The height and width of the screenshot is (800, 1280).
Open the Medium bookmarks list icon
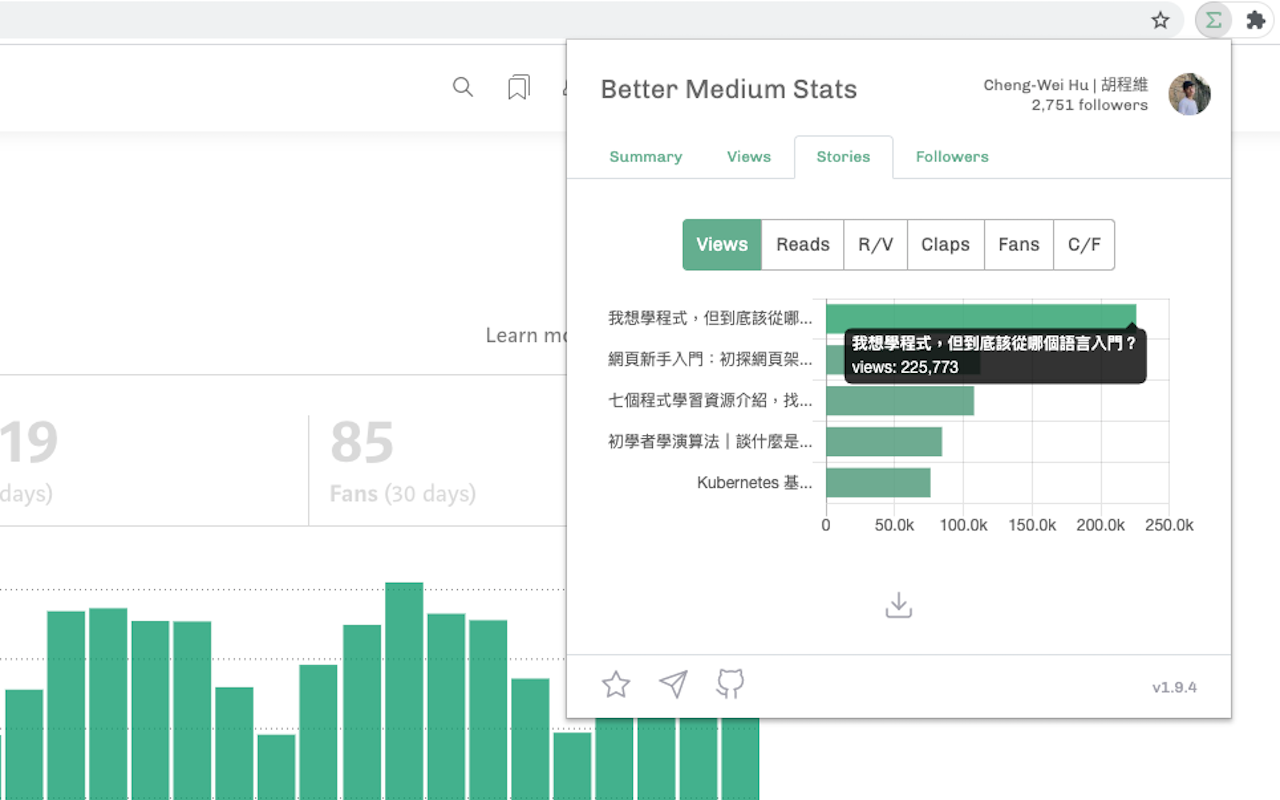tap(518, 88)
